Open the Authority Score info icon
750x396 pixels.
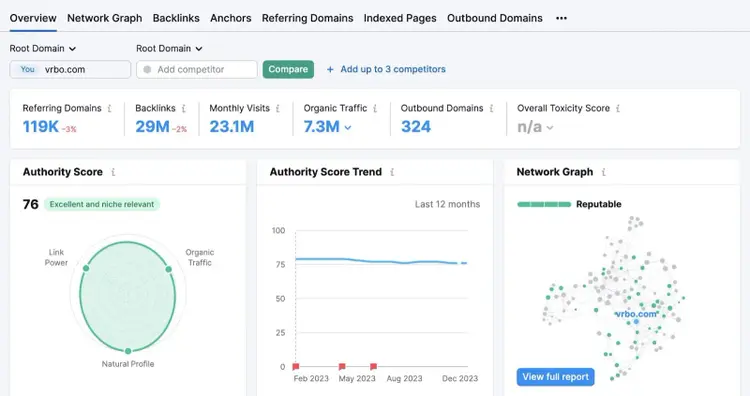coord(113,172)
